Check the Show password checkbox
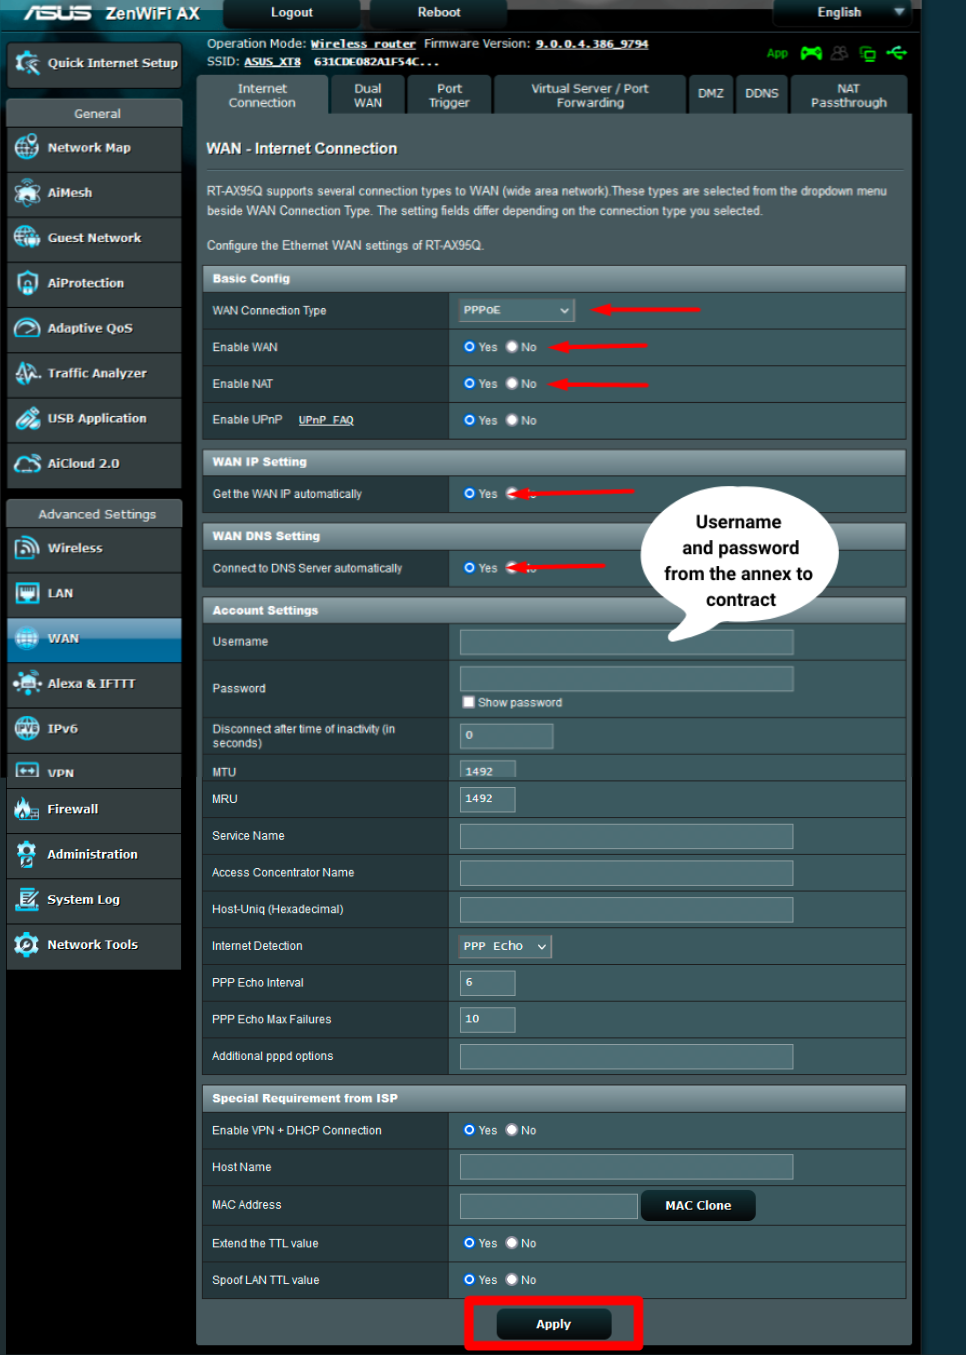The image size is (966, 1355). [x=468, y=702]
